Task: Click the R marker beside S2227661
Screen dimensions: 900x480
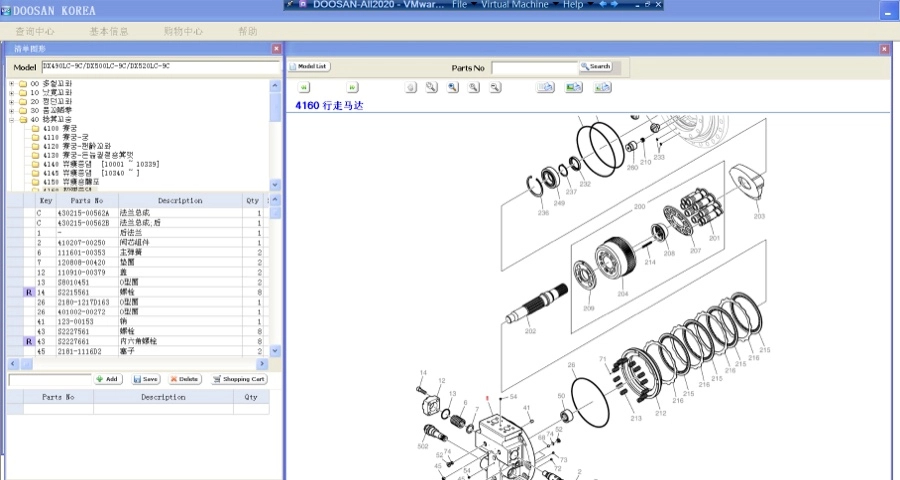Action: click(x=29, y=341)
